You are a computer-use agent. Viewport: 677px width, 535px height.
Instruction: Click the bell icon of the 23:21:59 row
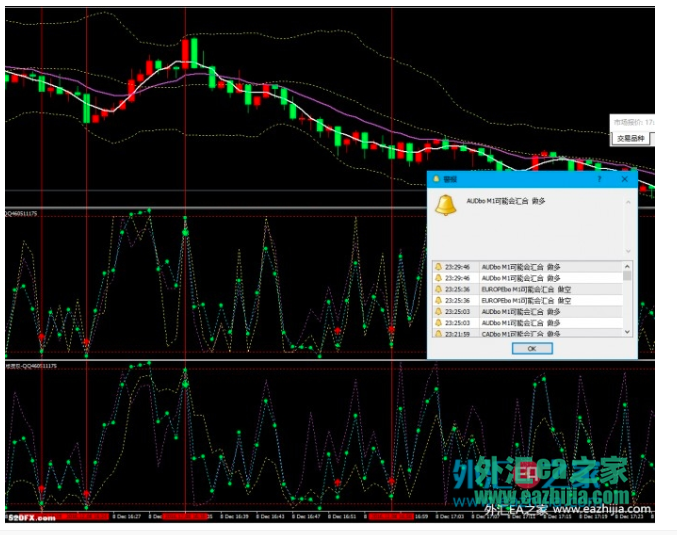coord(438,334)
